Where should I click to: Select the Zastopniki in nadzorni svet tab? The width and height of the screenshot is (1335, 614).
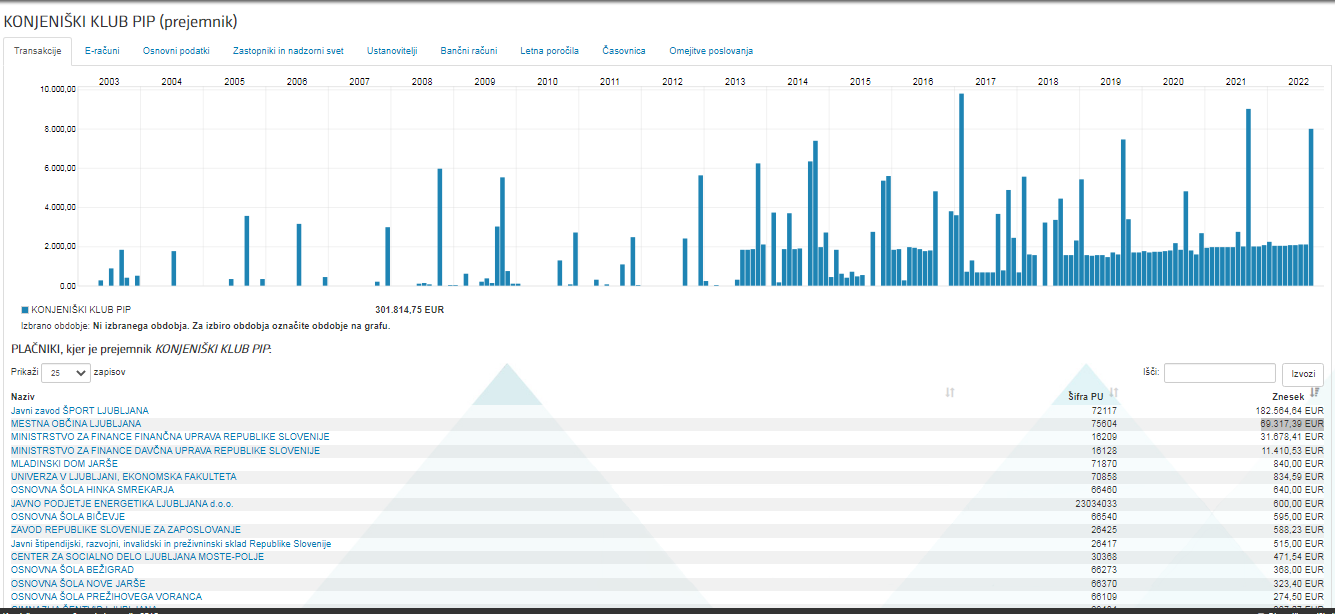click(x=288, y=51)
